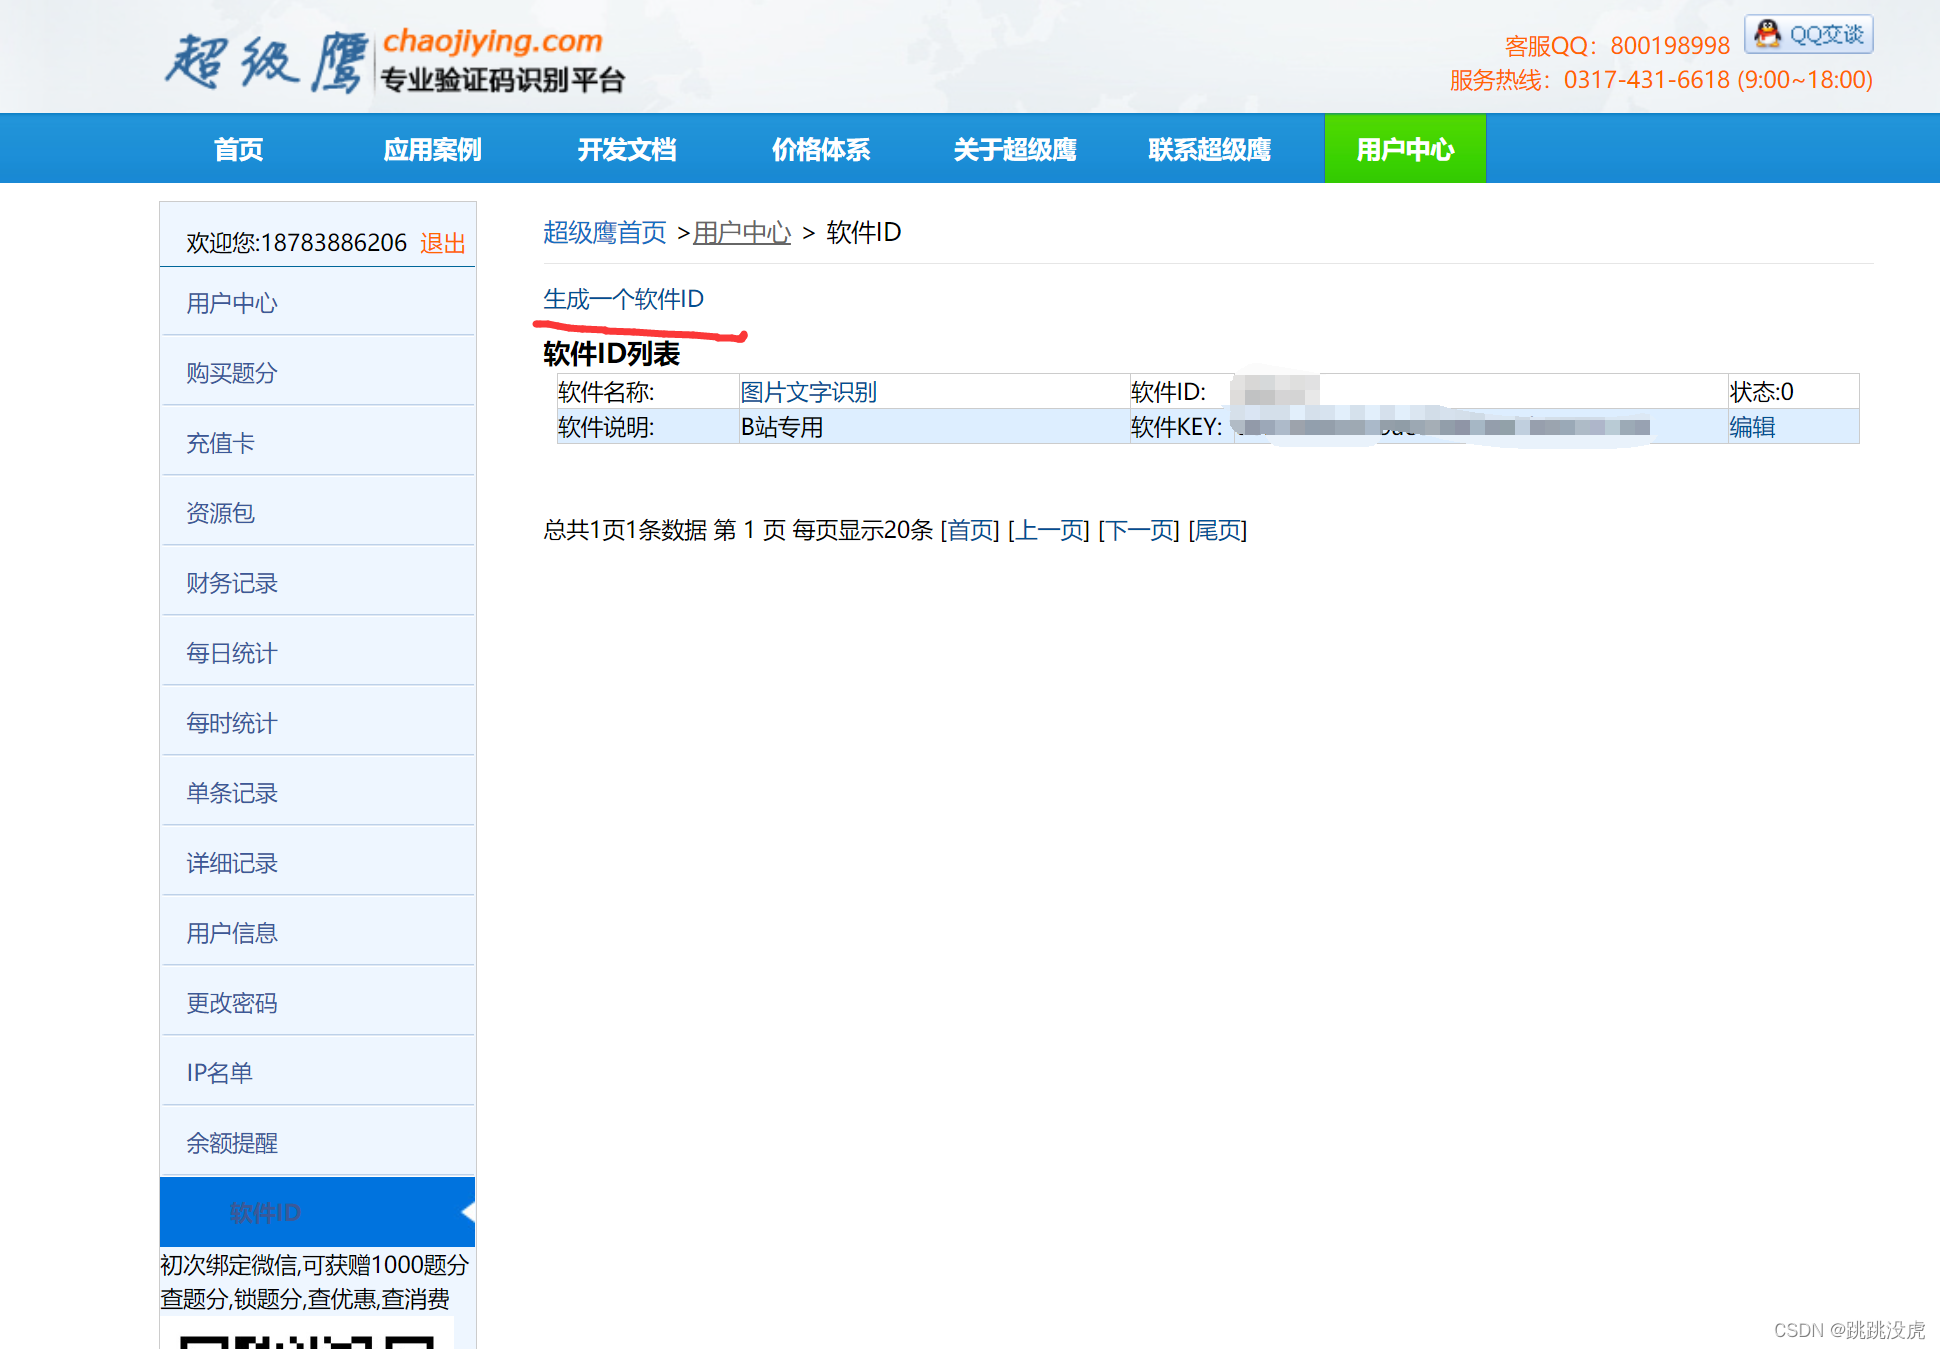Image resolution: width=1940 pixels, height=1349 pixels.
Task: Click the 超级鹰 site logo
Action: tap(395, 60)
